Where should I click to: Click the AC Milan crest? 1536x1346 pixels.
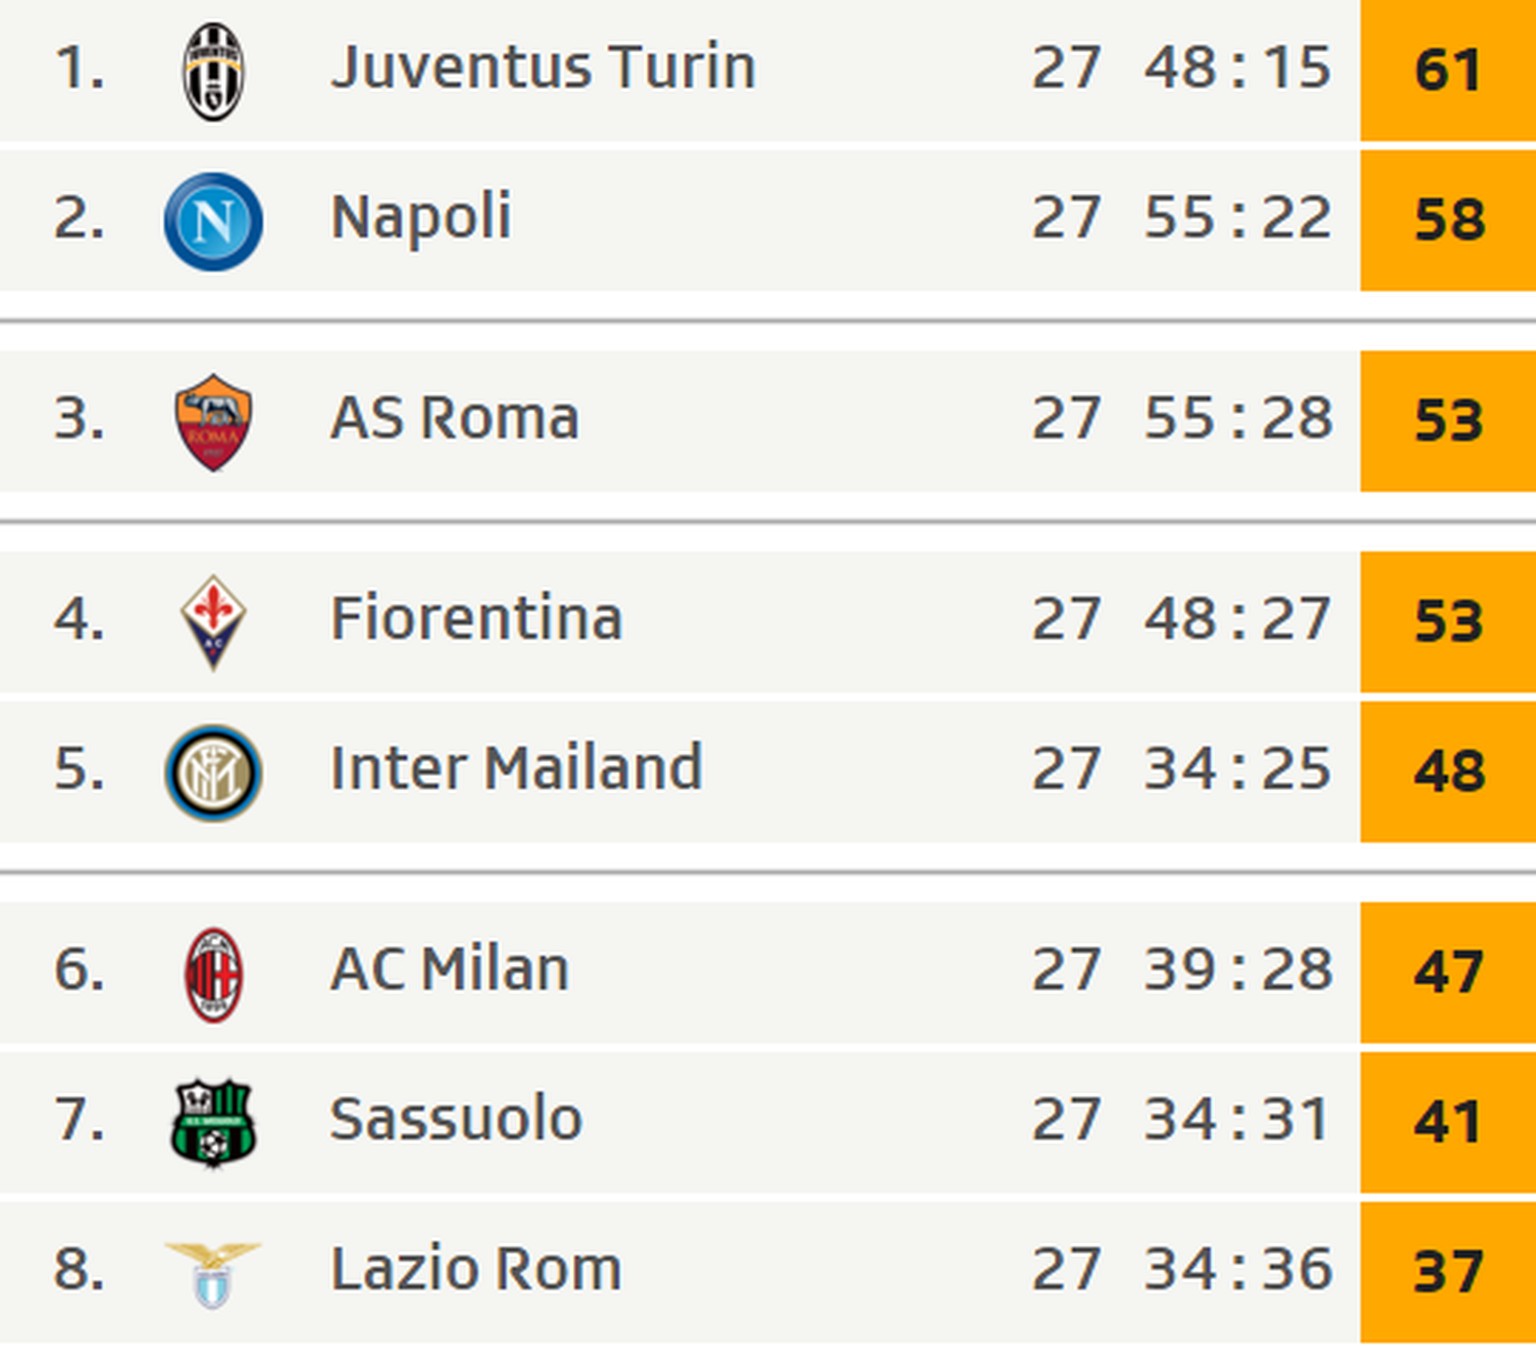213,973
